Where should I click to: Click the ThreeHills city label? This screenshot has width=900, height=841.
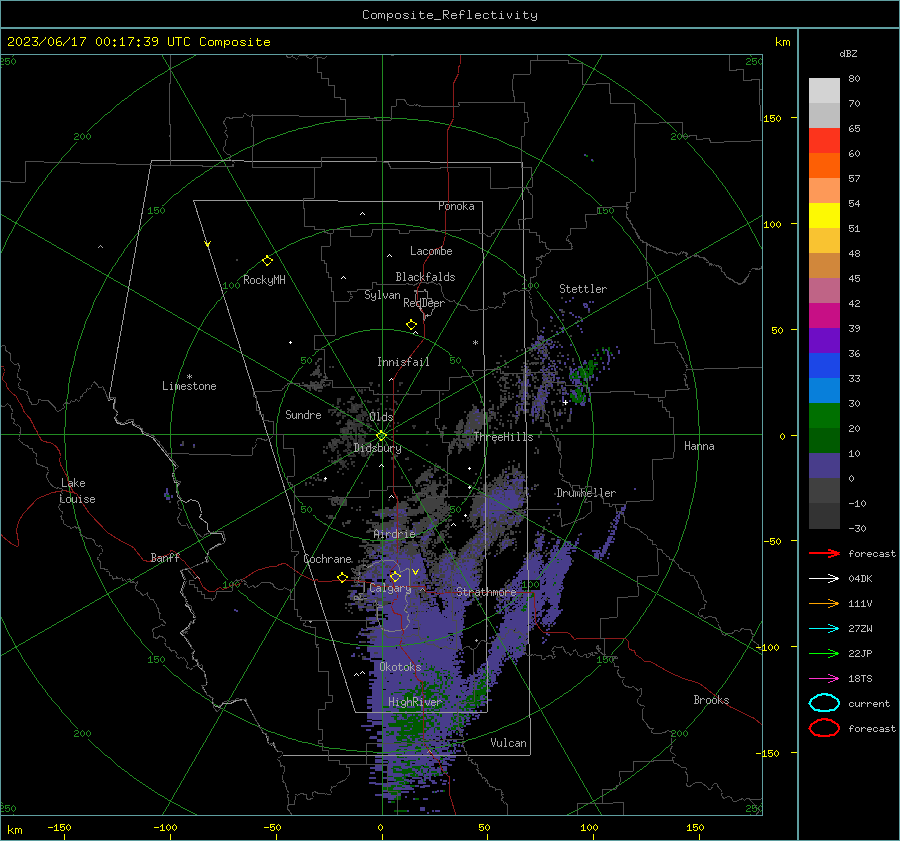pyautogui.click(x=503, y=437)
